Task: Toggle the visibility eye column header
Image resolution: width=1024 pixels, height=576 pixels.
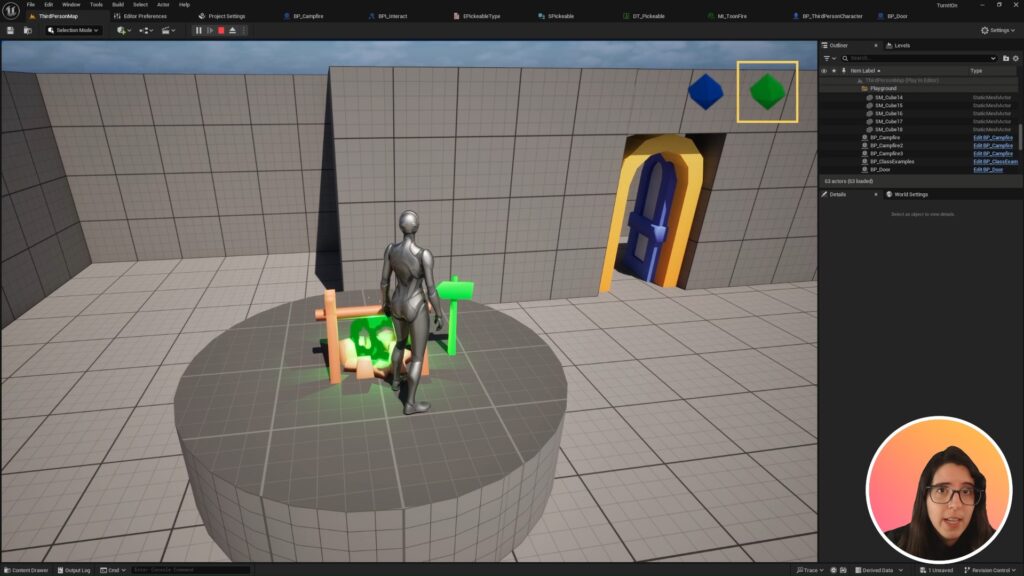Action: (824, 71)
